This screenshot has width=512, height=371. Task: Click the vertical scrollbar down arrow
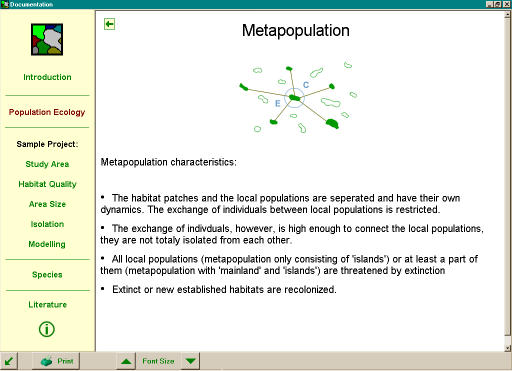508,348
